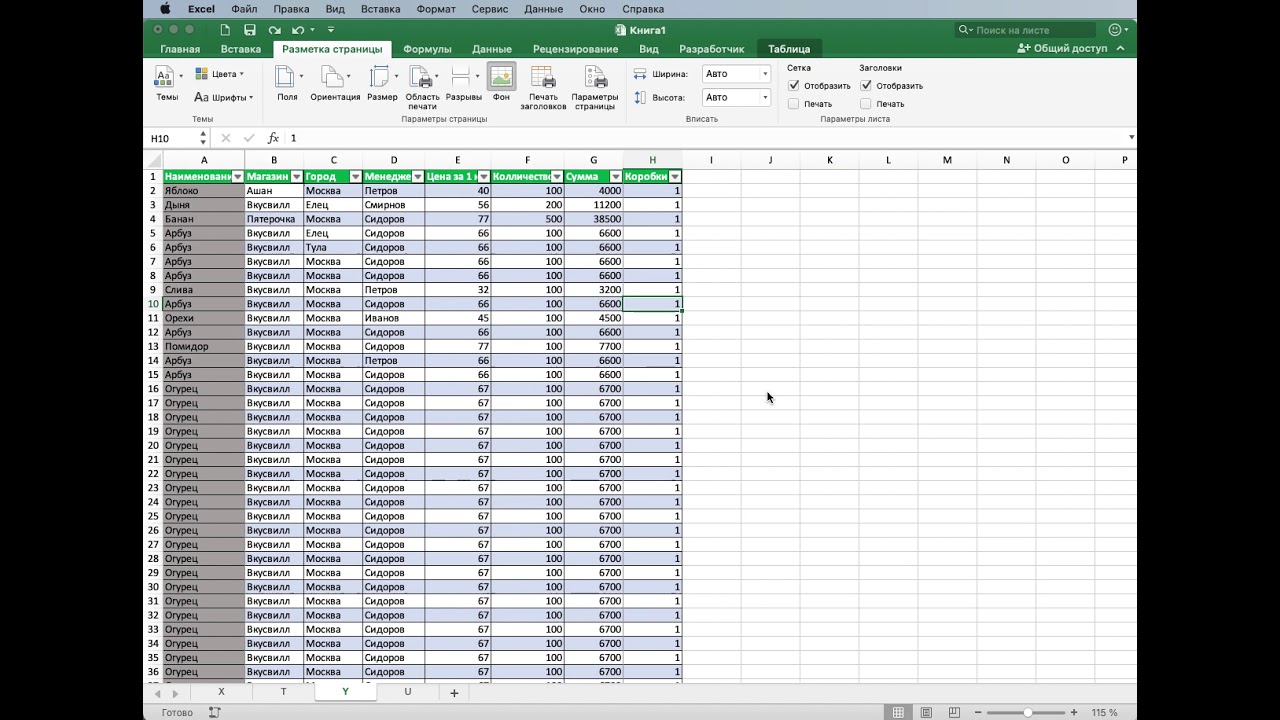Click the zoom out minus button
The width and height of the screenshot is (1280, 720).
[x=976, y=712]
